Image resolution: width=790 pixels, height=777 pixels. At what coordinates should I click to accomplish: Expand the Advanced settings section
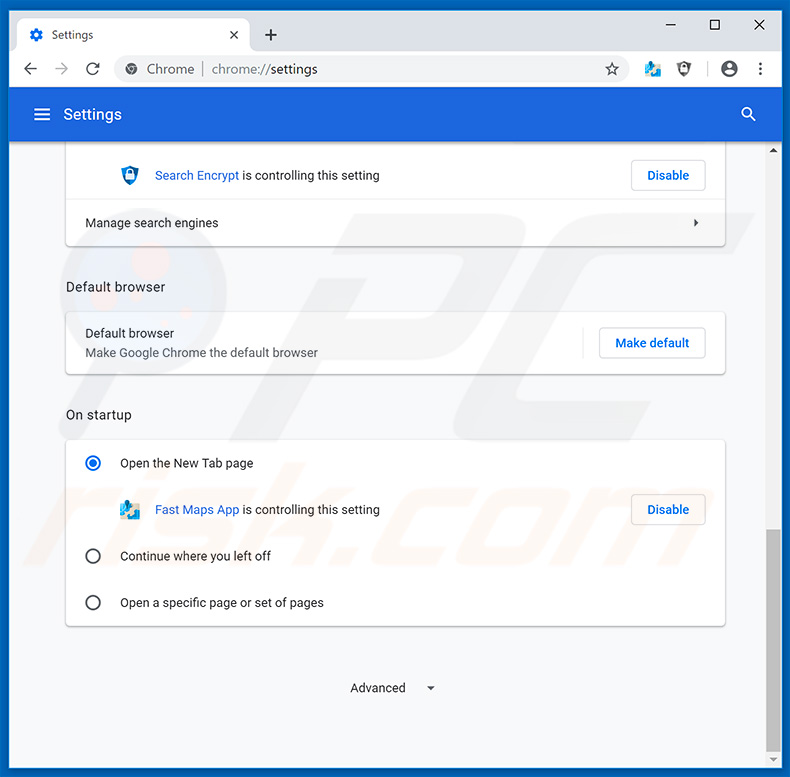coord(393,688)
